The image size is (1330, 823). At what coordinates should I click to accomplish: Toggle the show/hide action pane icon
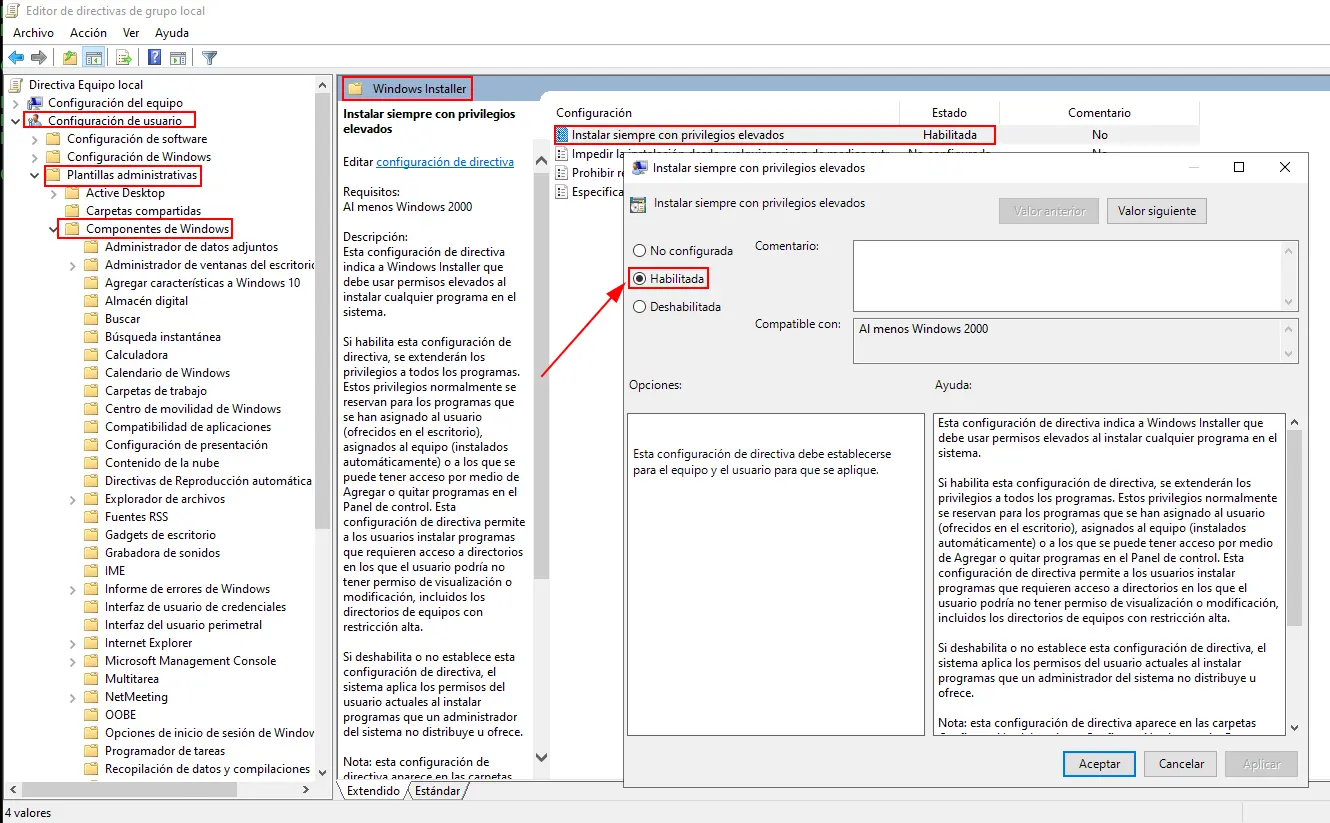(178, 57)
